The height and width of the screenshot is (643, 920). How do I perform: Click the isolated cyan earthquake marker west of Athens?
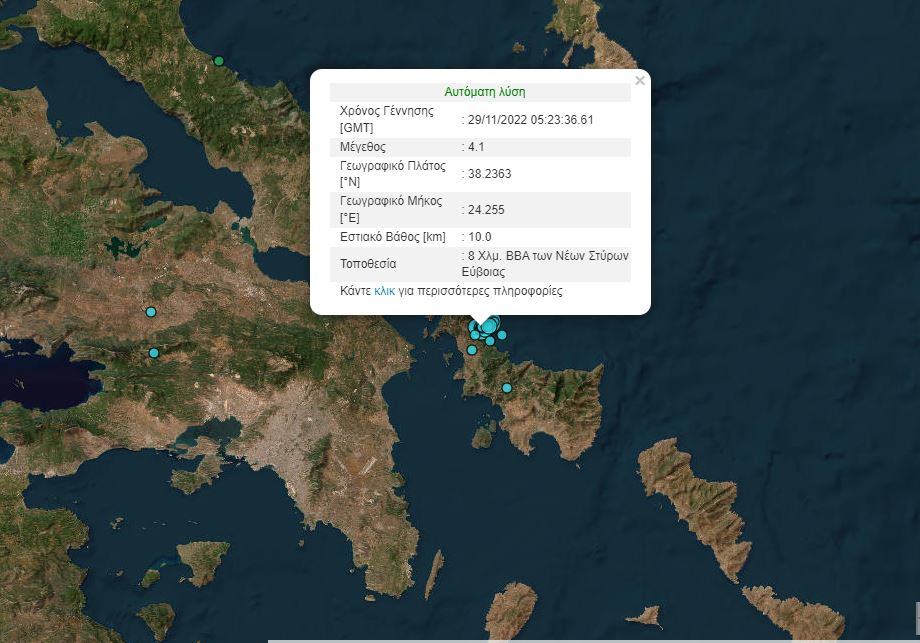[150, 312]
